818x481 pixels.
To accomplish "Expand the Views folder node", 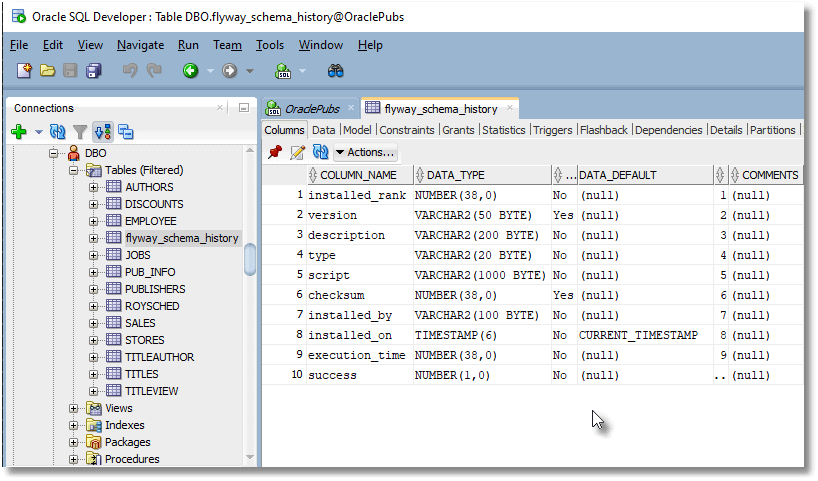I will tap(74, 408).
